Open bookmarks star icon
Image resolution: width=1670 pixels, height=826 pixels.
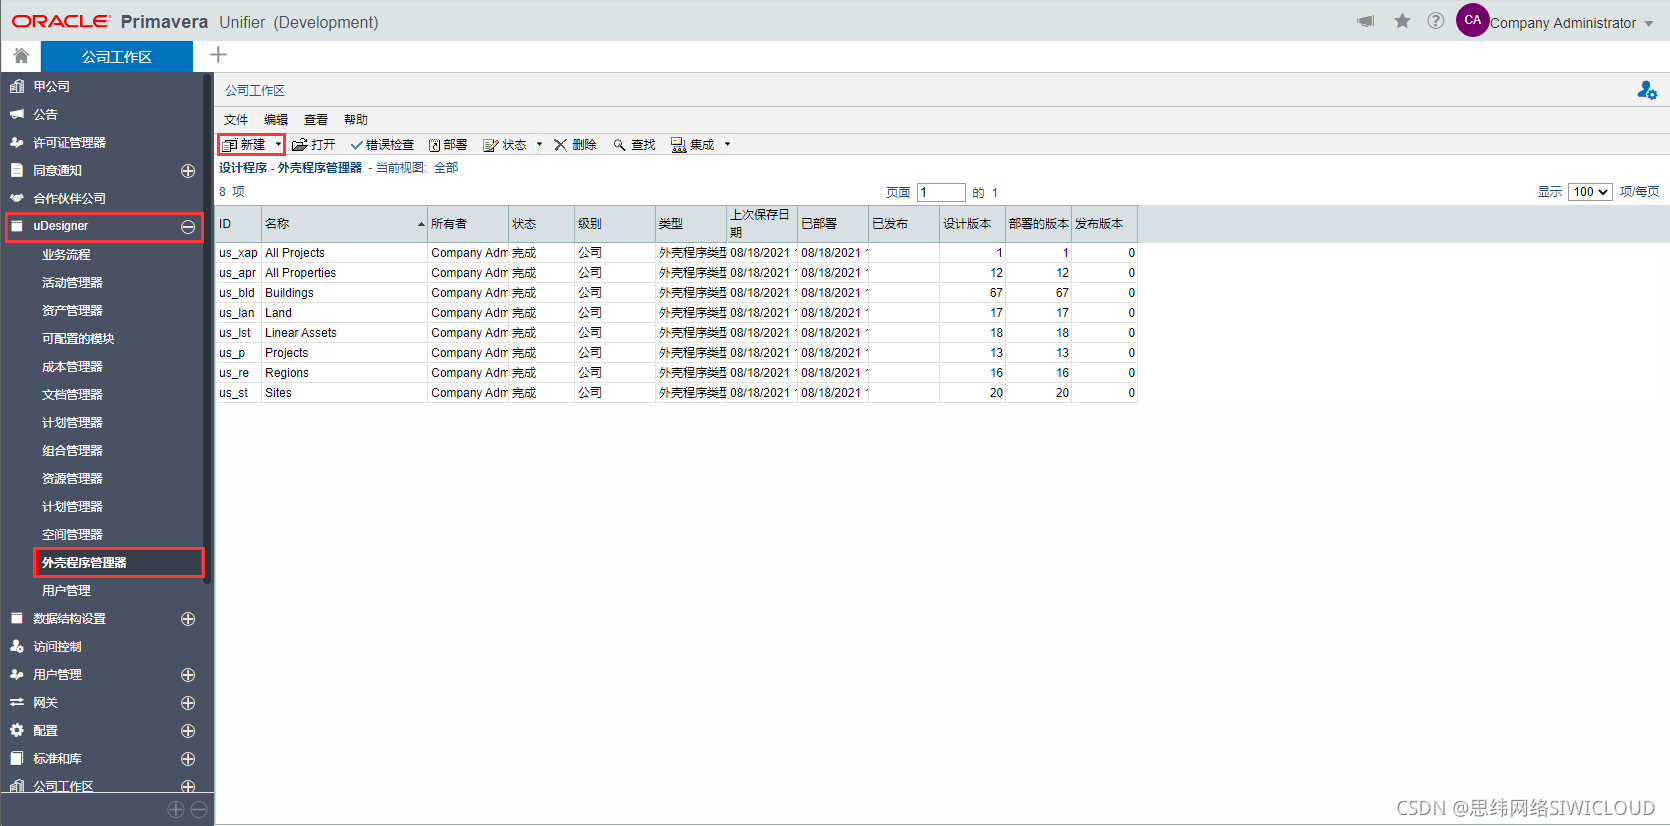1402,21
